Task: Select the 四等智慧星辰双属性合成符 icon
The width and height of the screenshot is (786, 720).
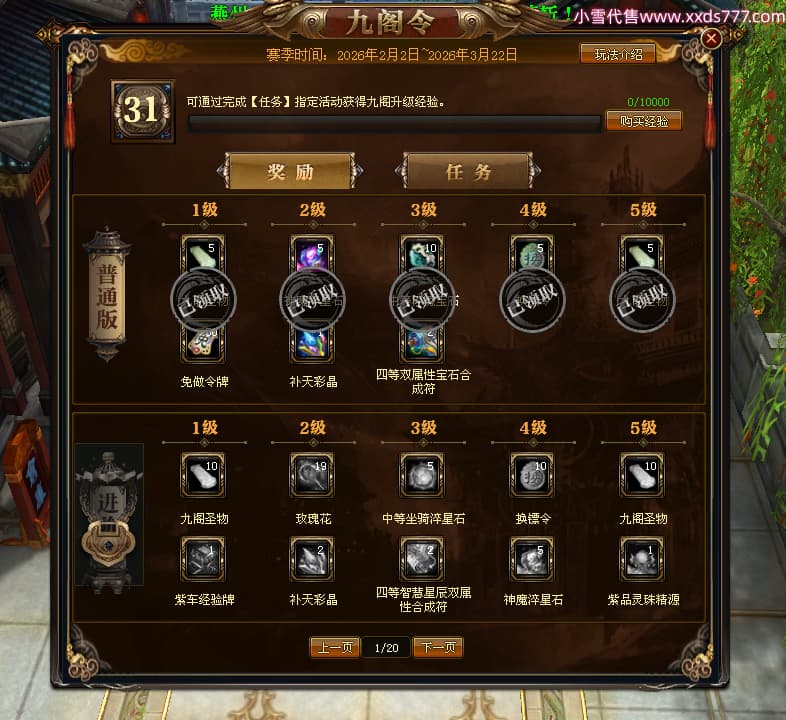Action: point(422,559)
